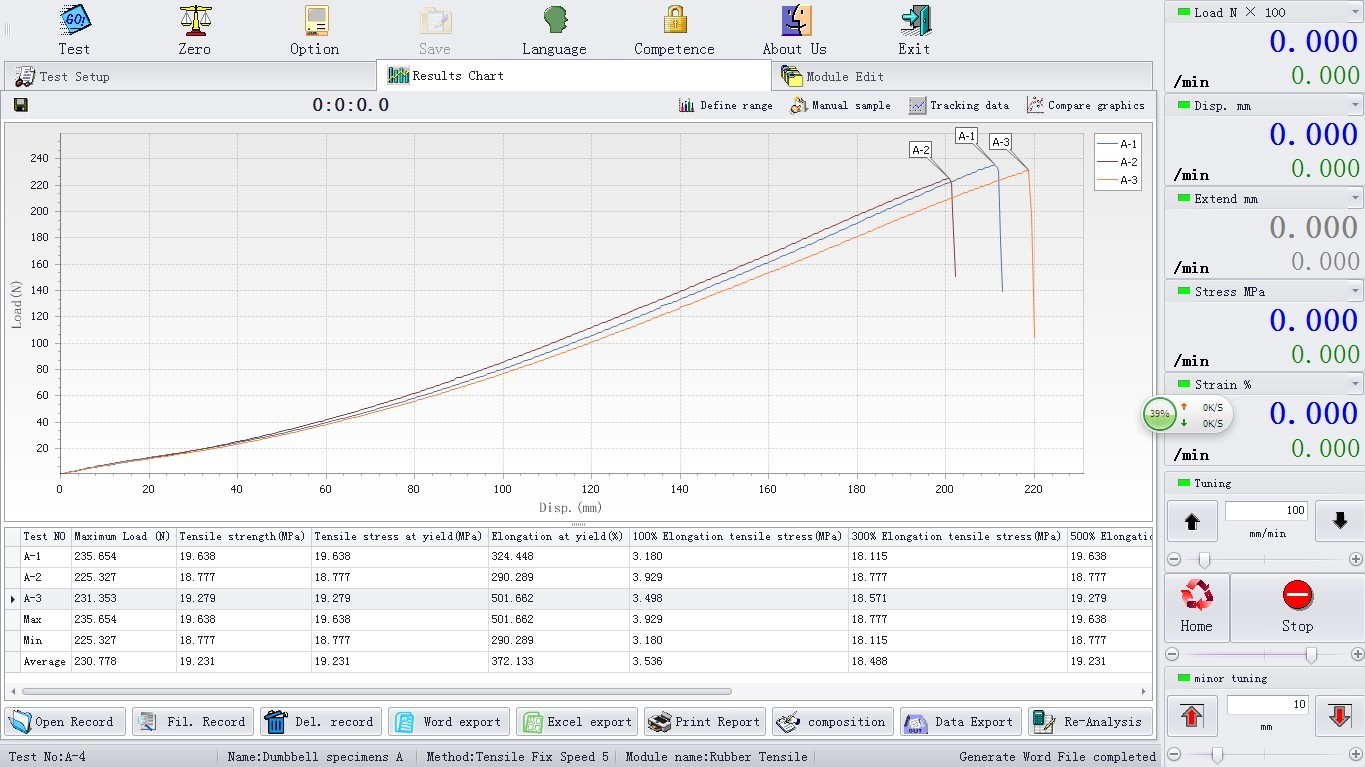
Task: Expand the Strain % channel dropdown
Action: pyautogui.click(x=1355, y=384)
